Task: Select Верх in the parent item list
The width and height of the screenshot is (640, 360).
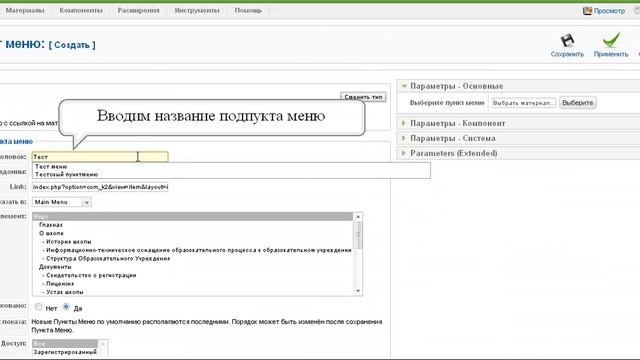Action: coord(193,216)
